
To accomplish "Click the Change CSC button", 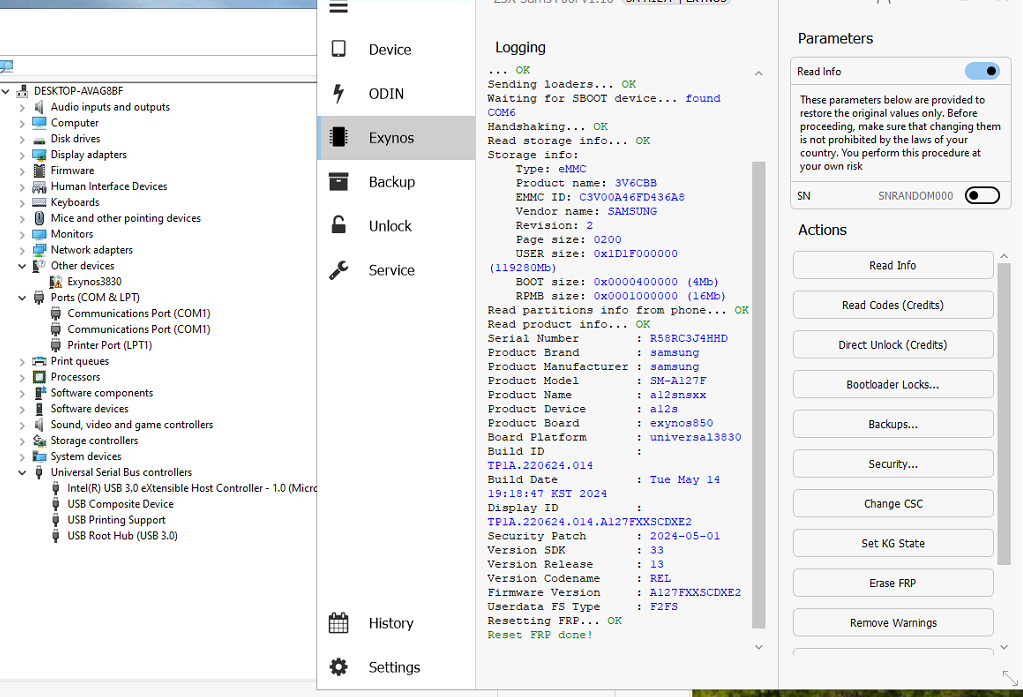I will click(x=893, y=504).
